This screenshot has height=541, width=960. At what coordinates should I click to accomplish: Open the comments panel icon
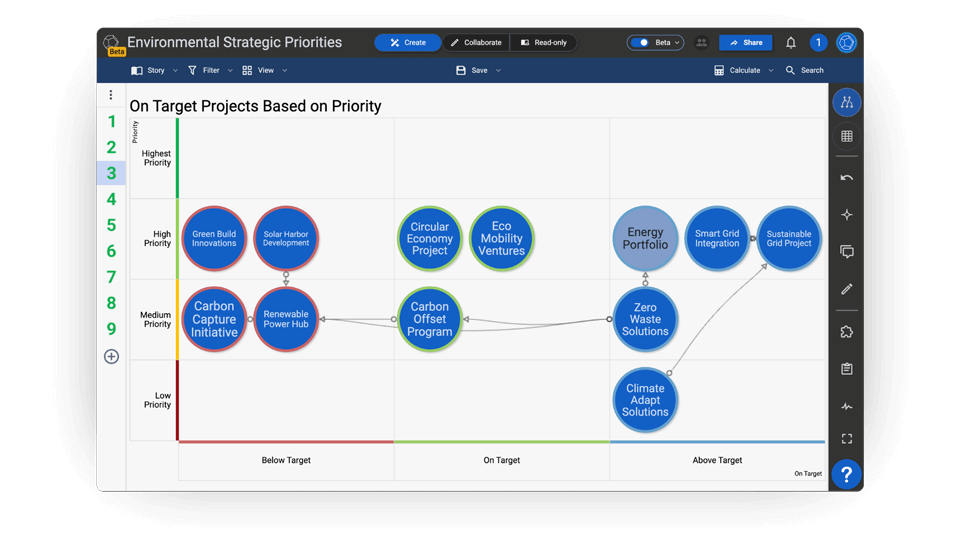pos(846,252)
